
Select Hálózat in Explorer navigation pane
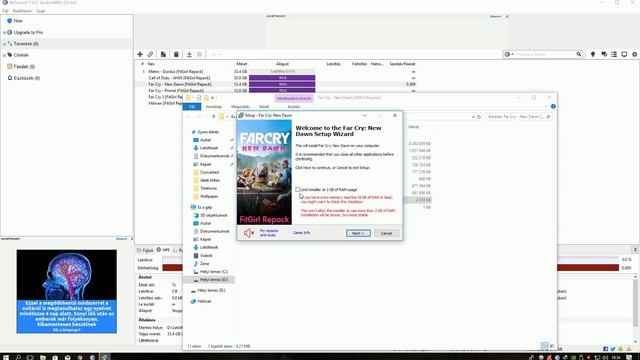point(201,301)
